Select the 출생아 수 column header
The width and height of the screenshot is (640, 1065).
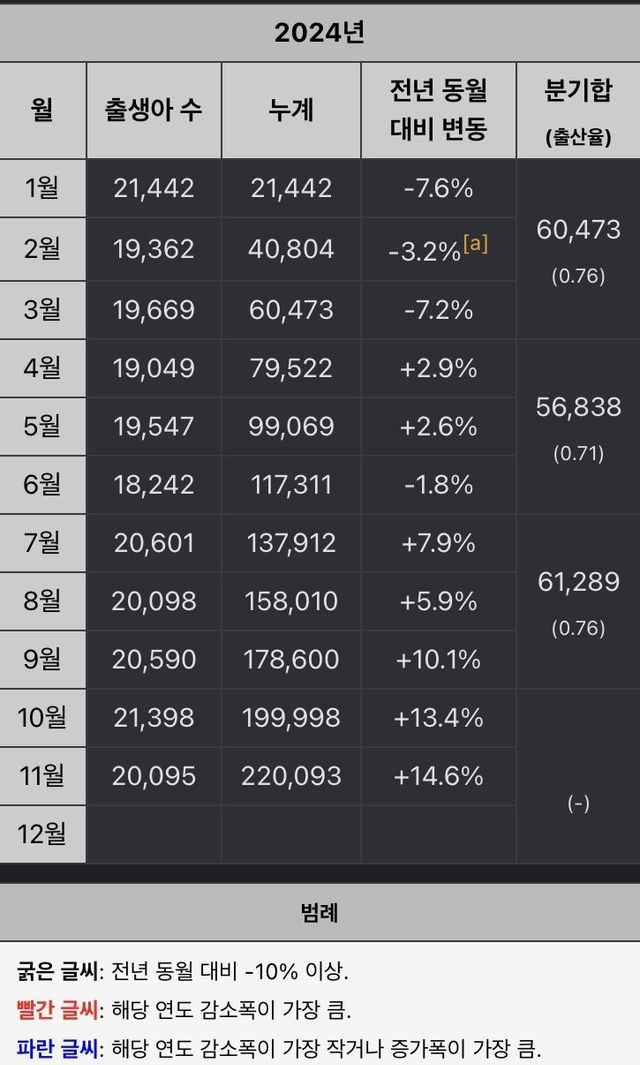pos(154,110)
